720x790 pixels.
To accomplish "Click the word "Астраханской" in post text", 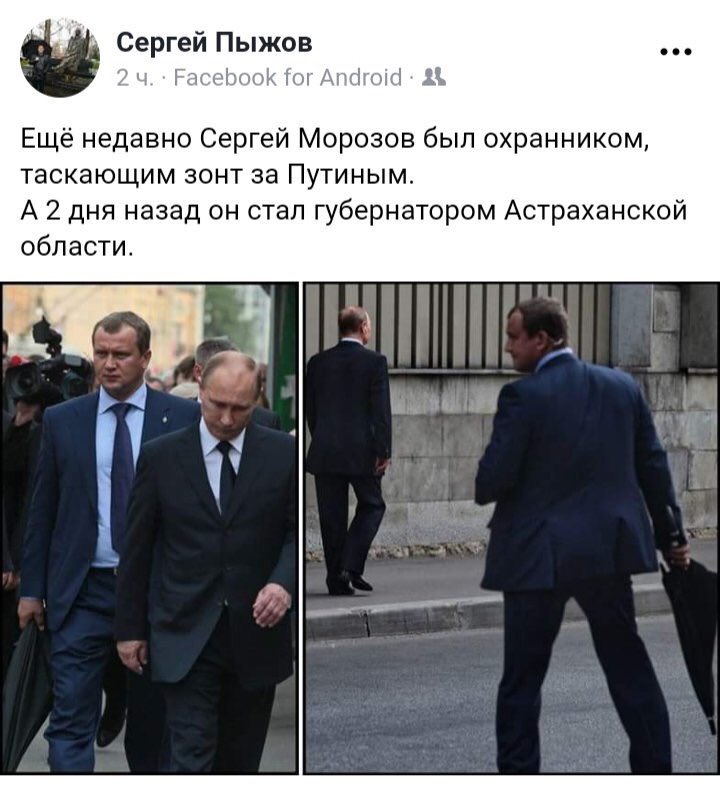I will click(x=596, y=211).
